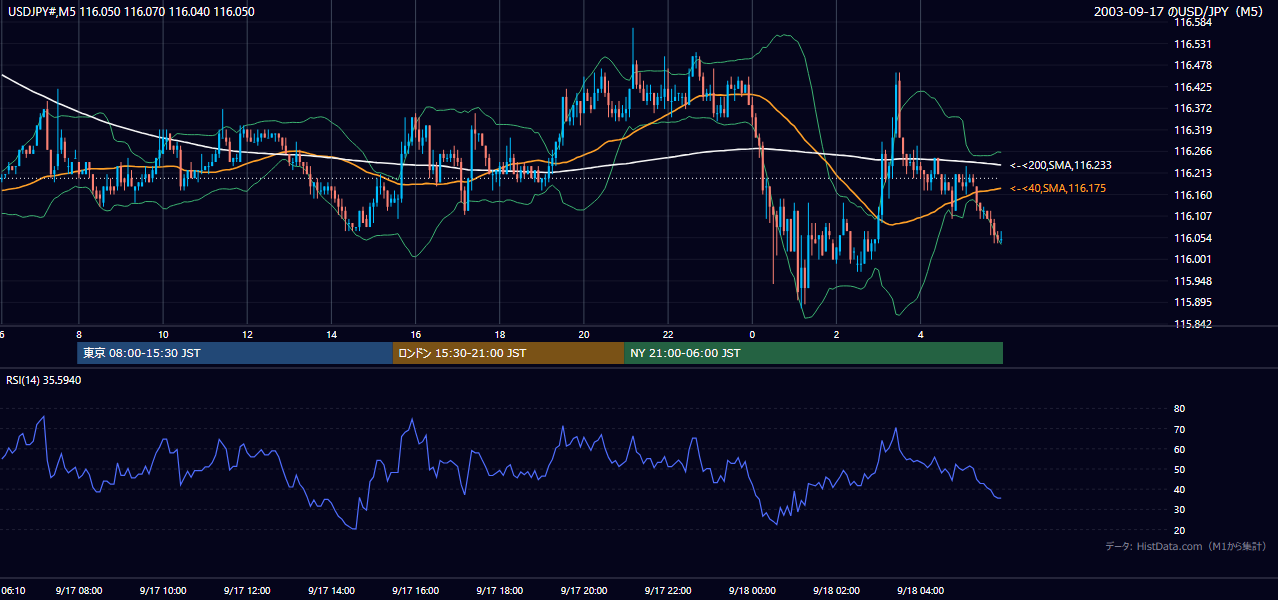
Task: Click price level 116.266 on the axis
Action: coord(1192,152)
